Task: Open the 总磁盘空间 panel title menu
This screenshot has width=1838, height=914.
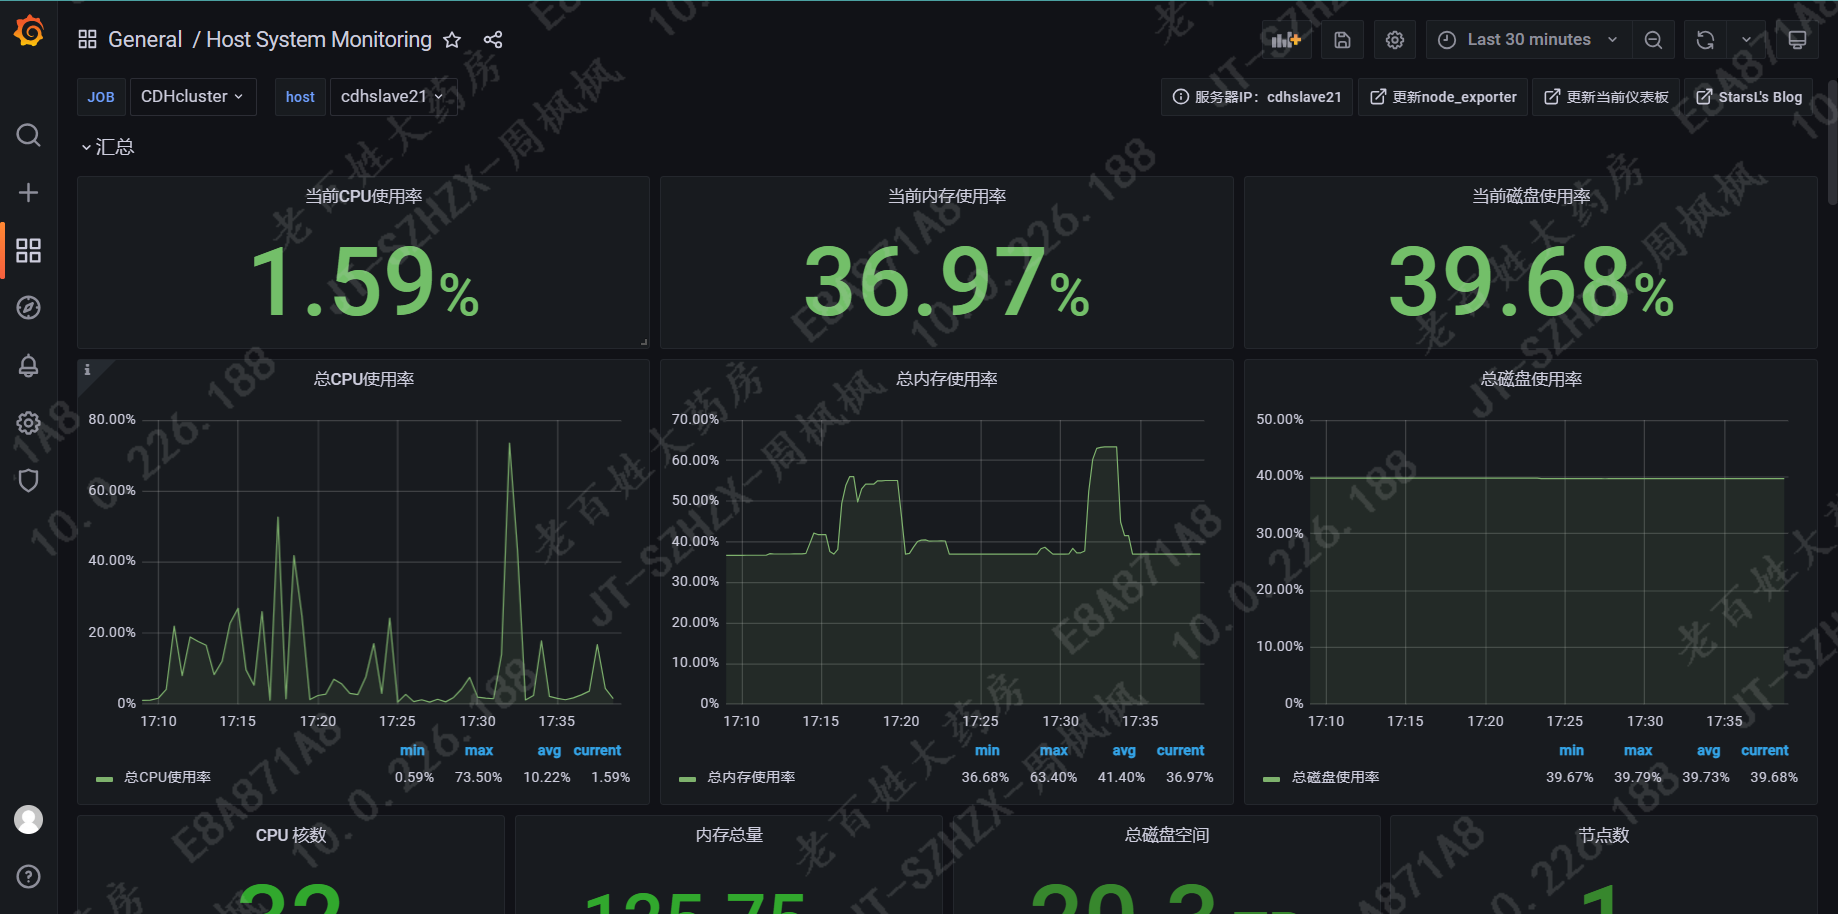Action: point(1167,835)
